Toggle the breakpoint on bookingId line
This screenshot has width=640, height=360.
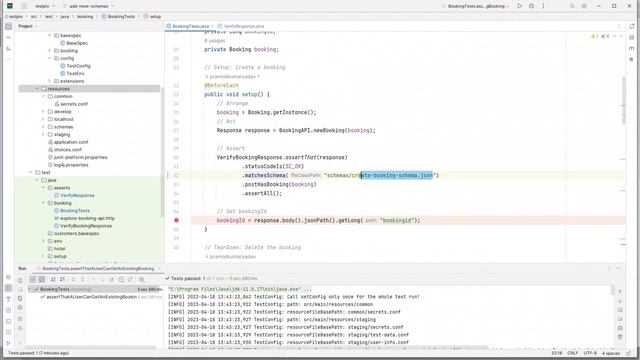(176, 220)
